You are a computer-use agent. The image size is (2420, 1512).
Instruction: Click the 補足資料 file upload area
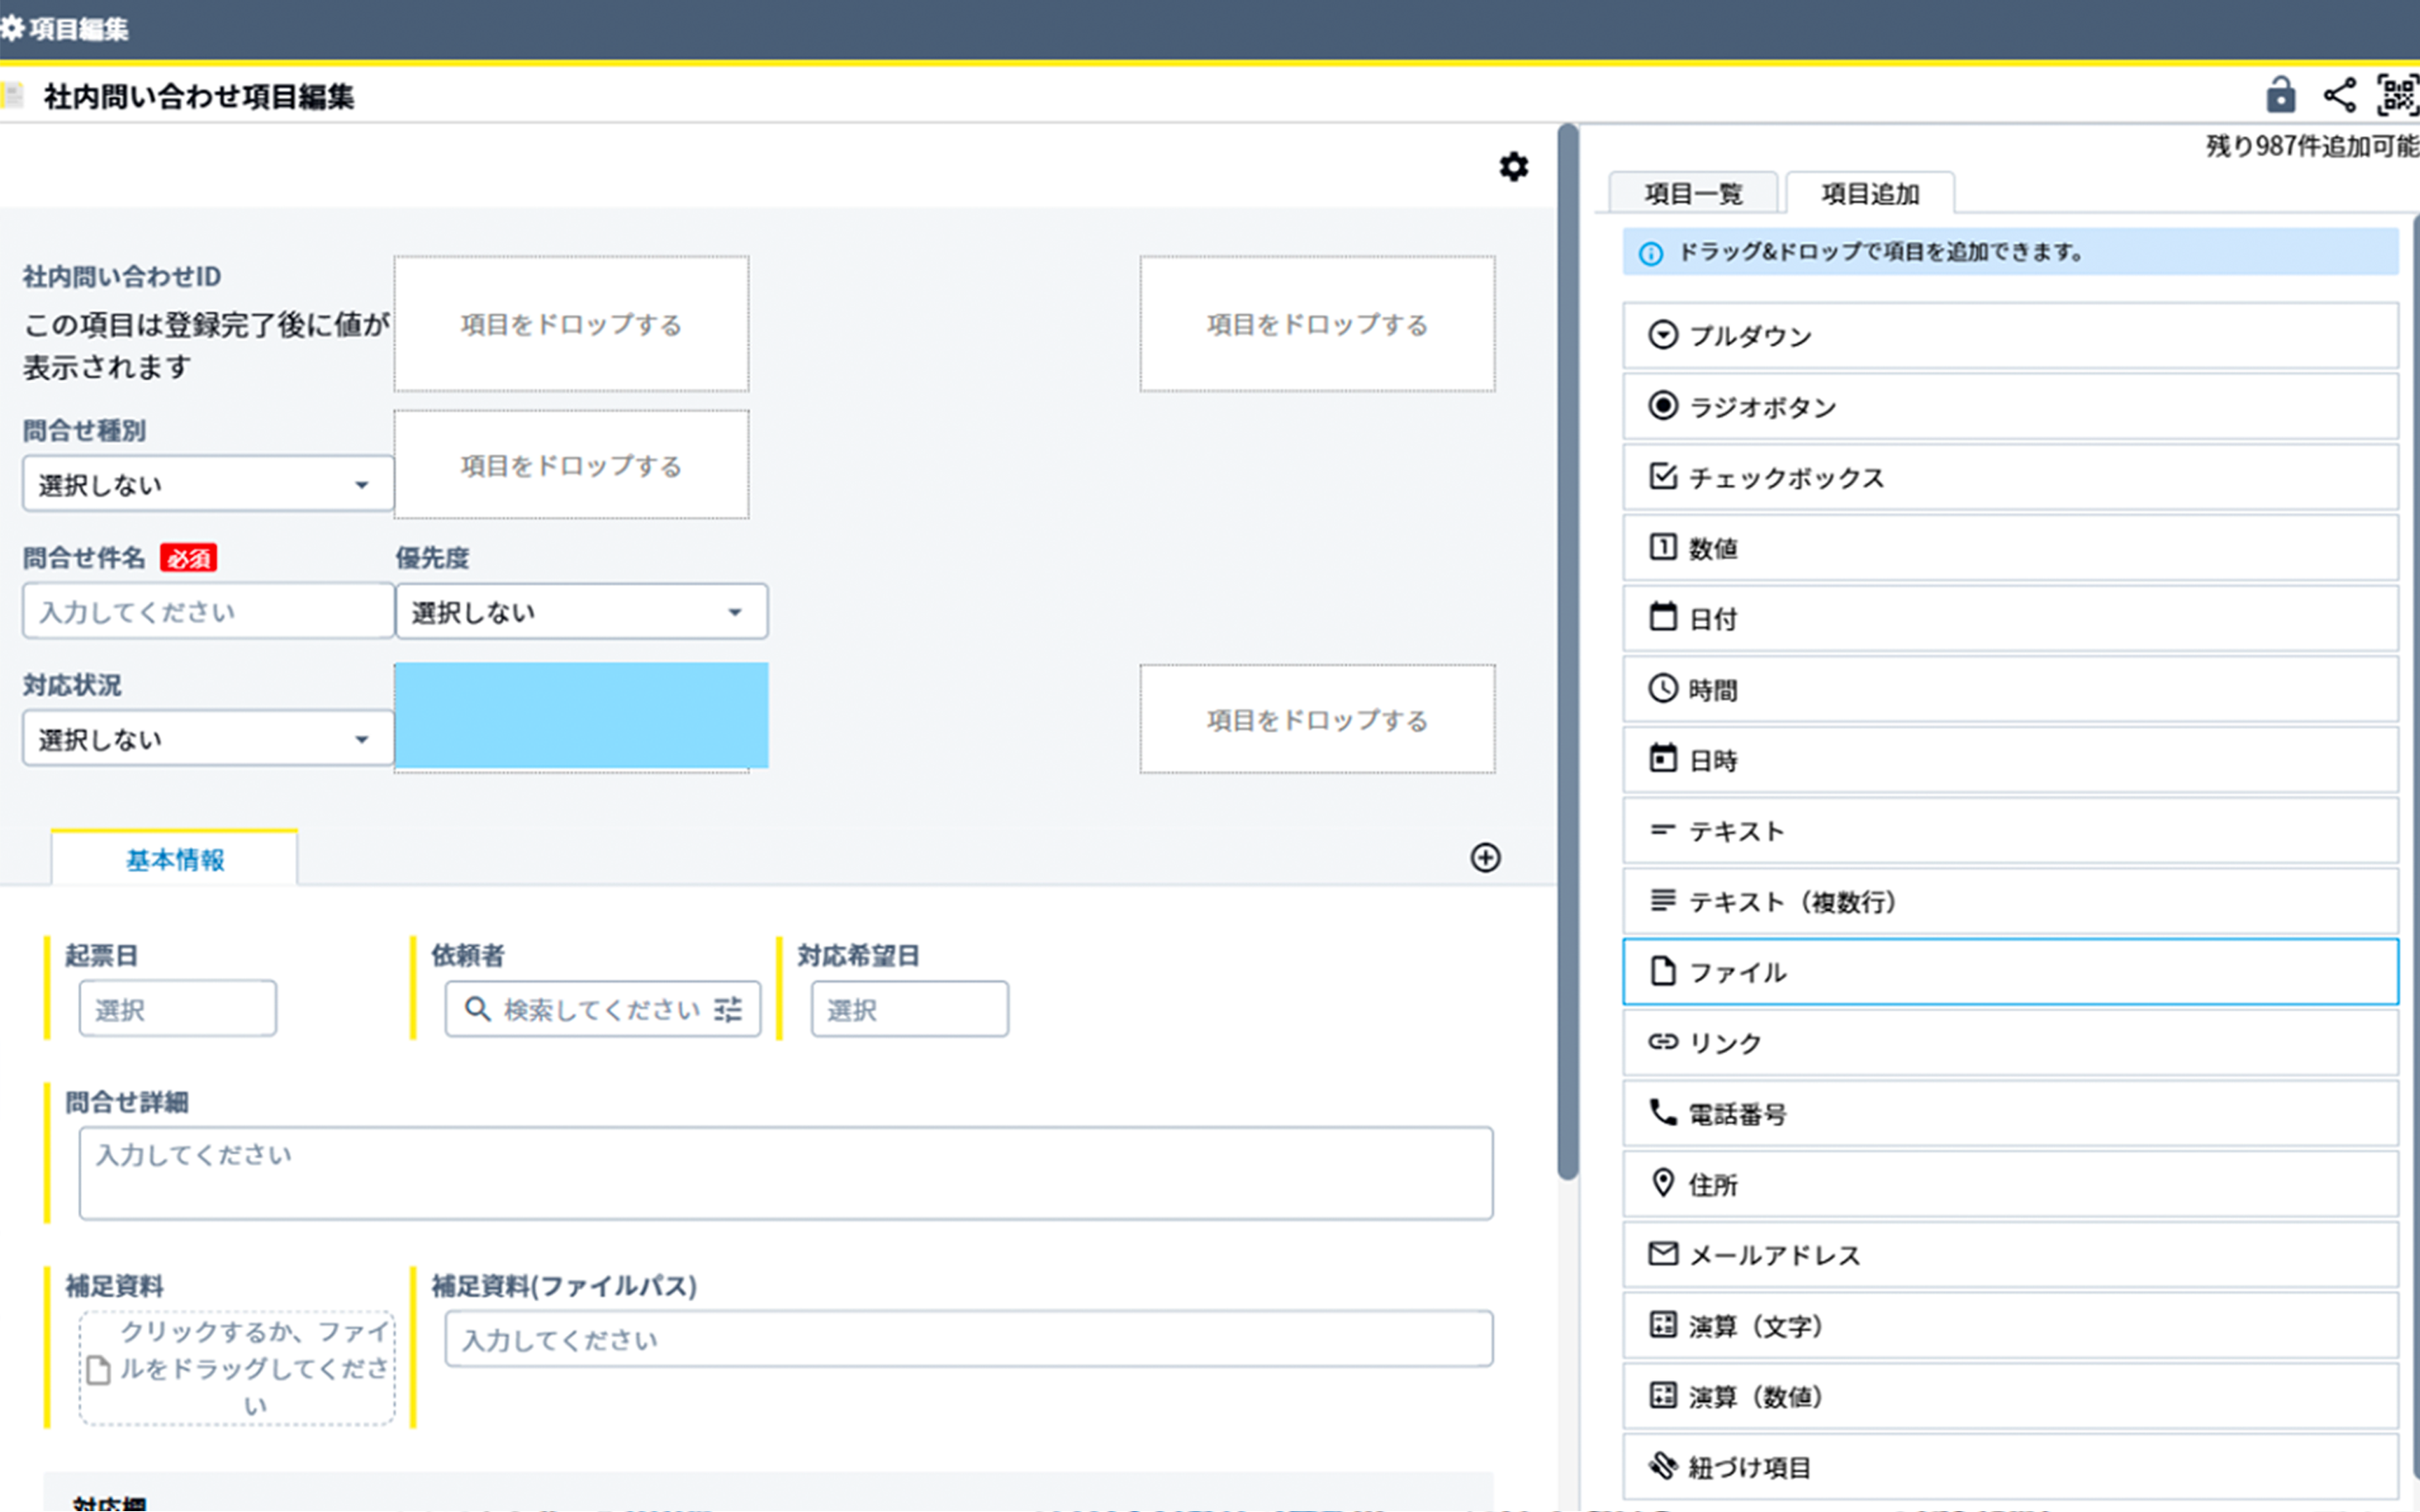[x=236, y=1367]
